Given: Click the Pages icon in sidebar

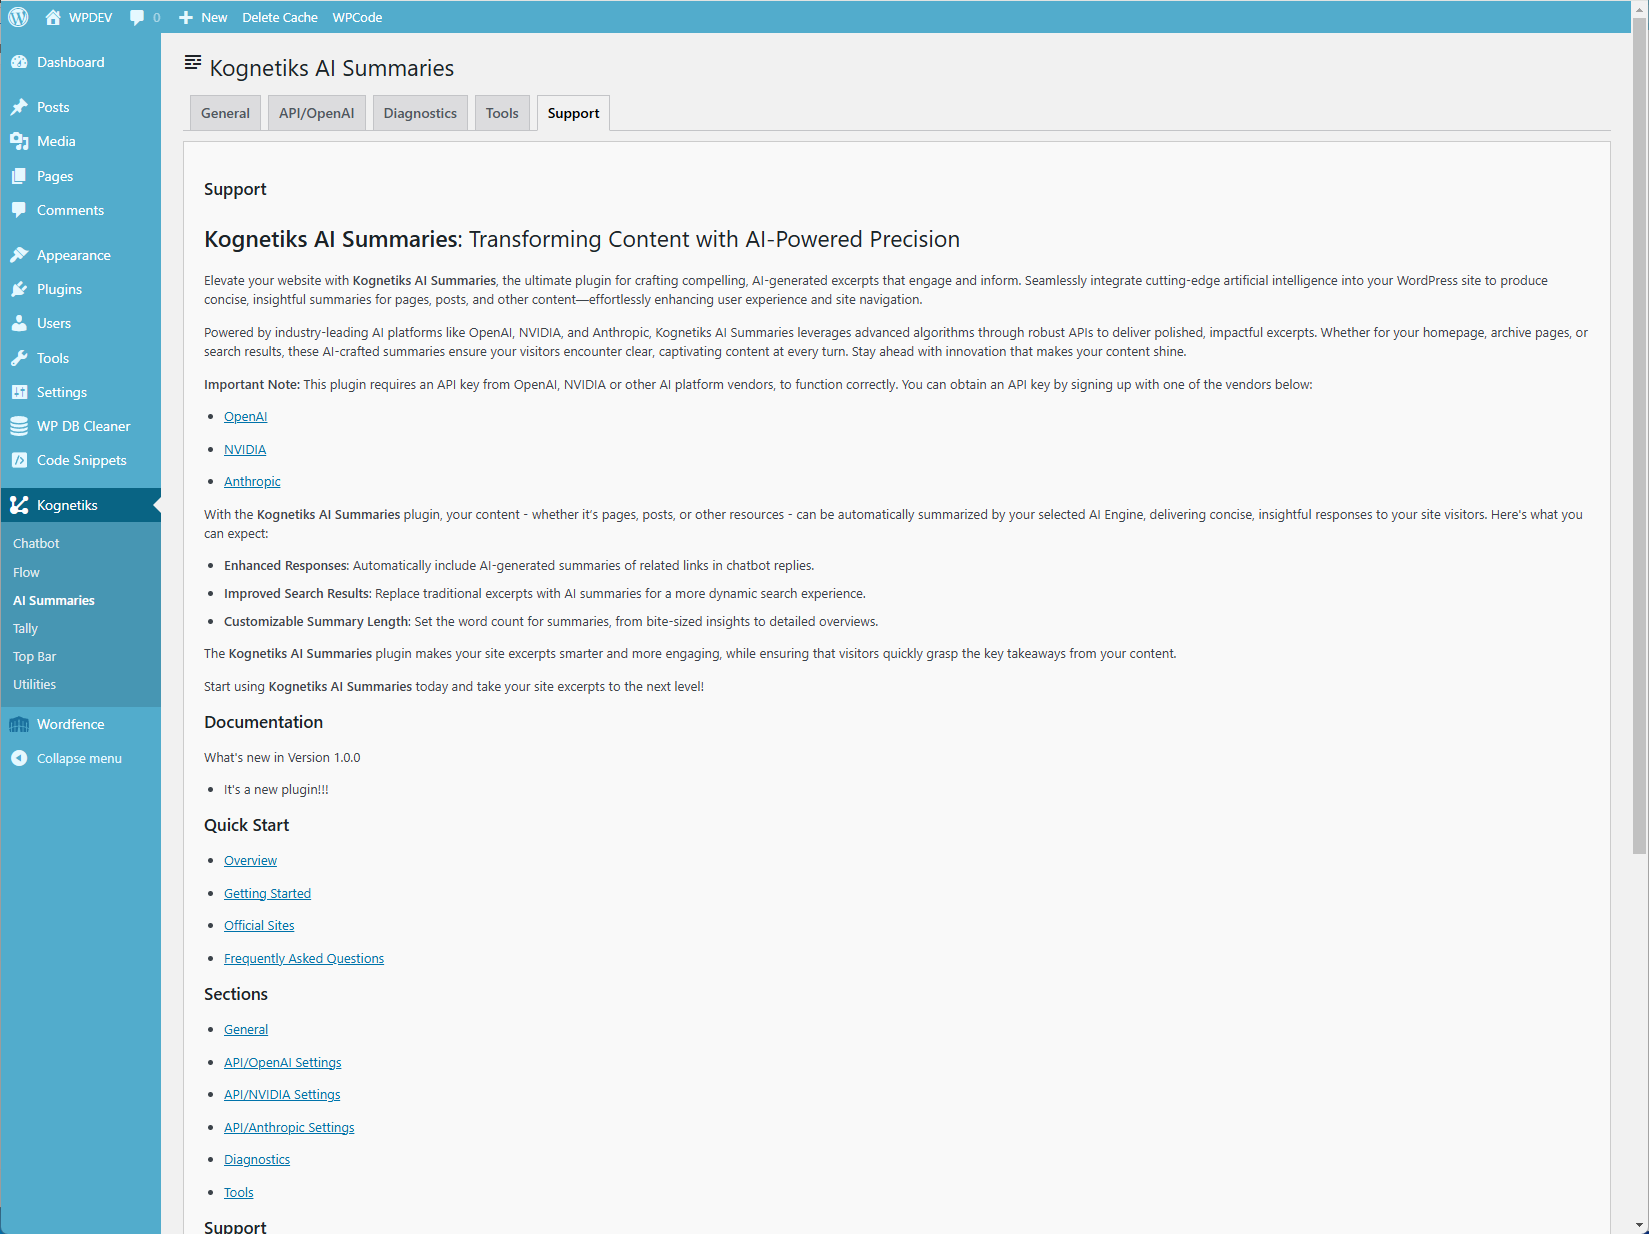Looking at the screenshot, I should [19, 176].
